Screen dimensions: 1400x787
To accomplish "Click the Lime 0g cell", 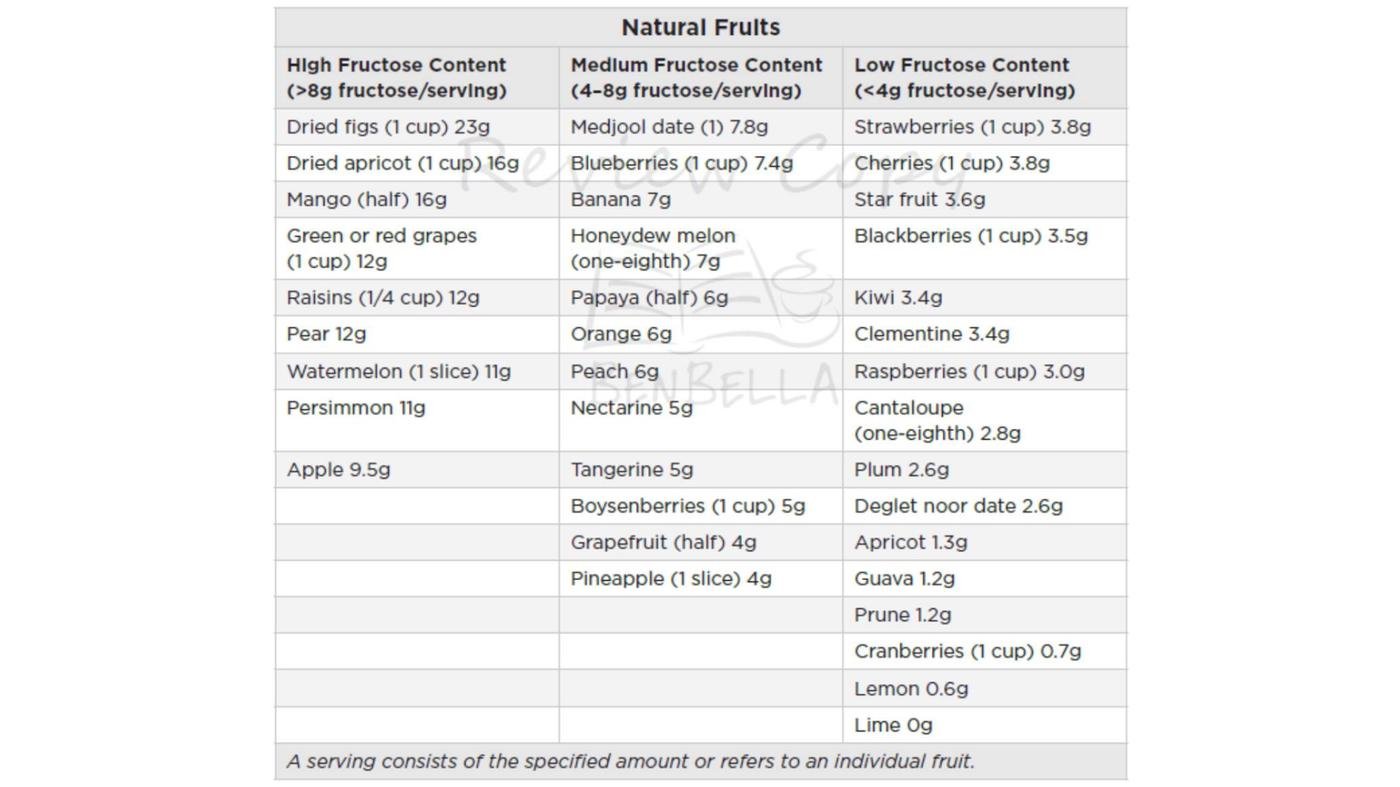I will [x=893, y=725].
